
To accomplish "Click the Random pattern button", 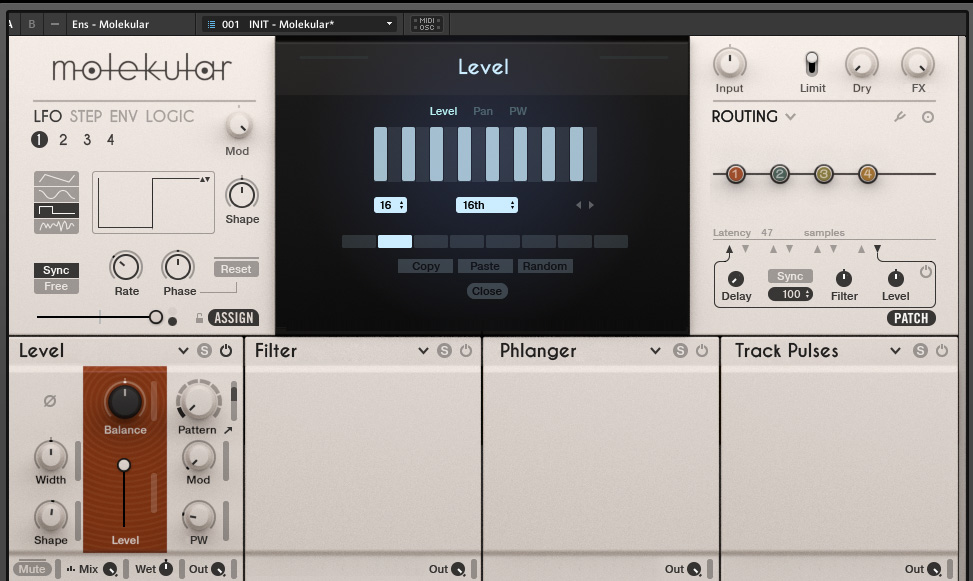I will 545,266.
